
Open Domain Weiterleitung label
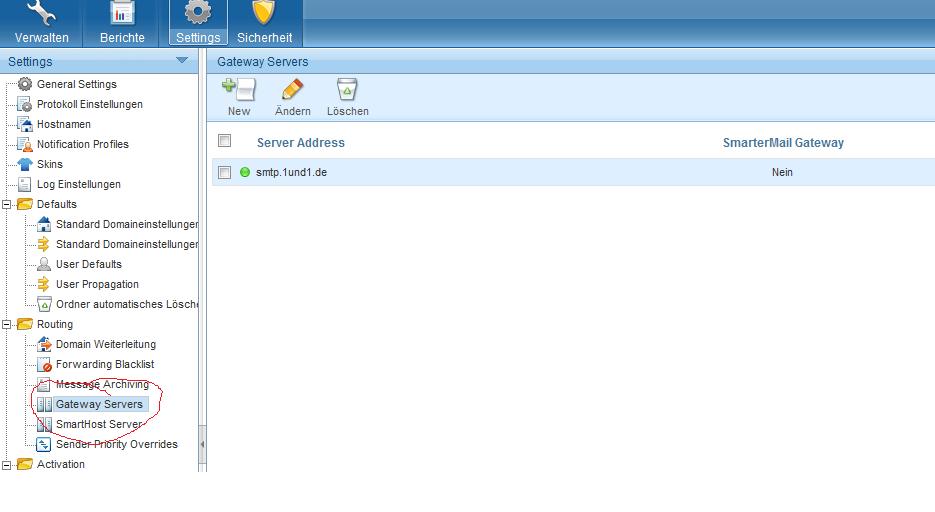click(x=106, y=344)
